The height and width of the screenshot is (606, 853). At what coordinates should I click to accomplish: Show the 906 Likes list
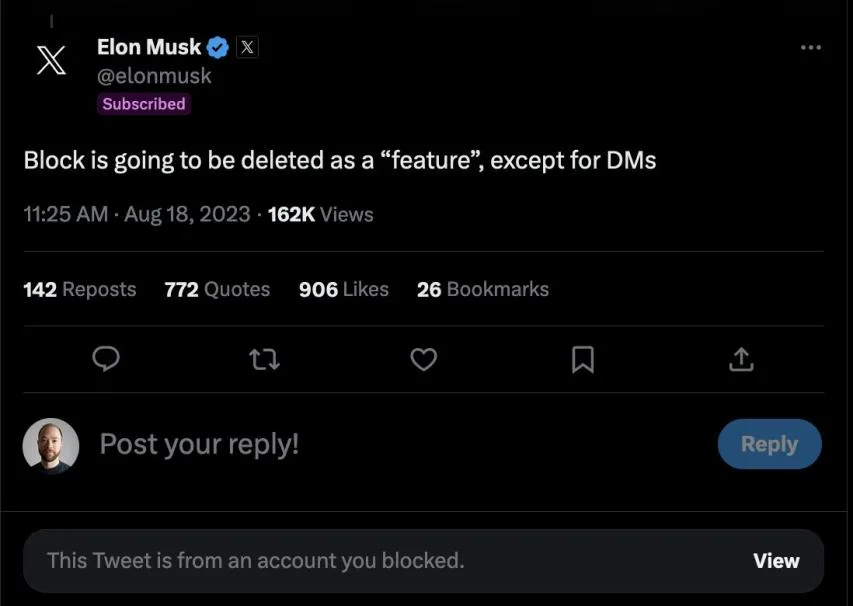(343, 289)
